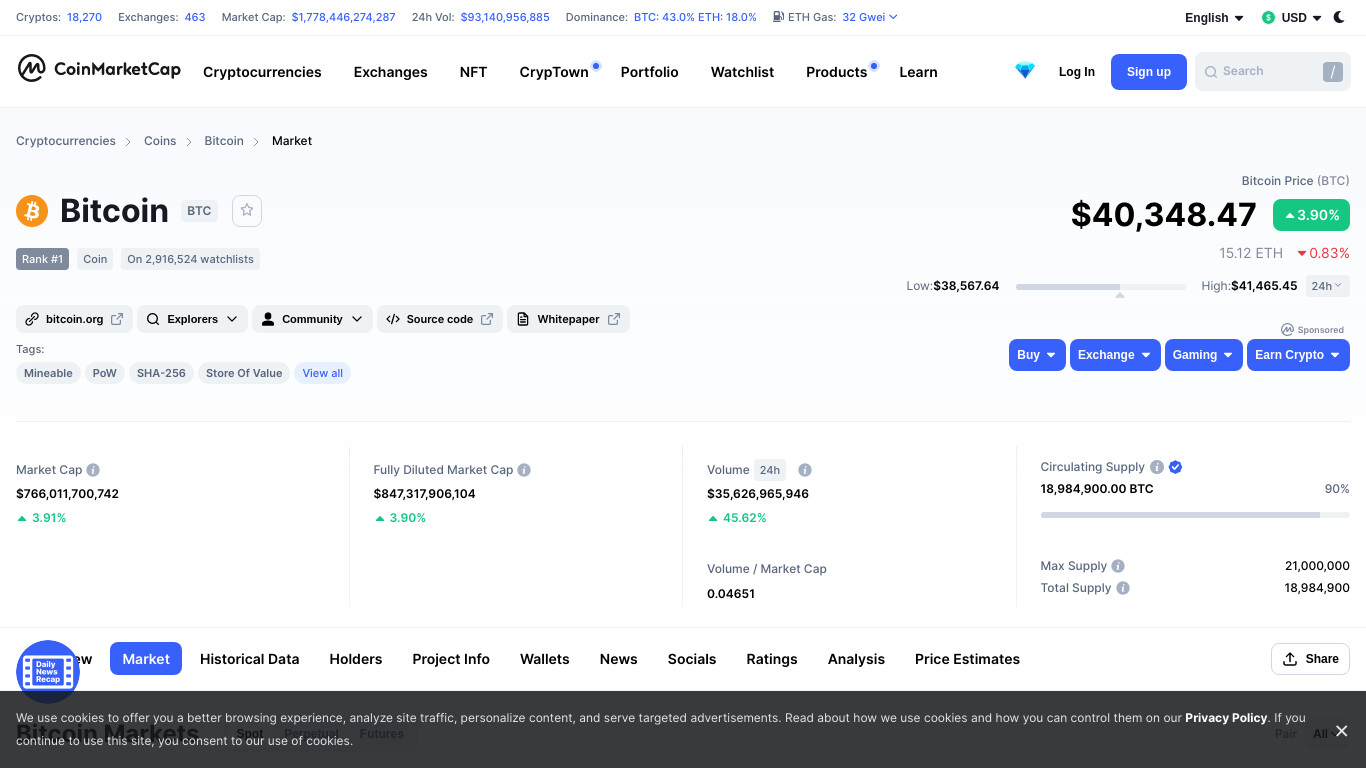Image resolution: width=1366 pixels, height=768 pixels.
Task: Open bitcoin.org website link
Action: [74, 319]
